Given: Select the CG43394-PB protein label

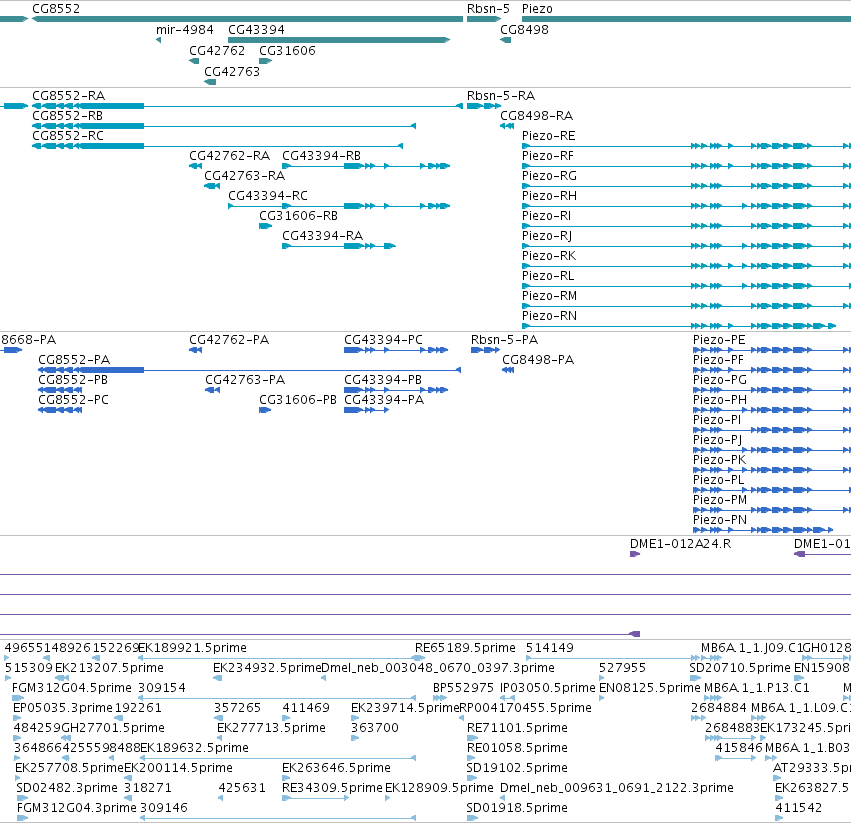Looking at the screenshot, I should coord(383,381).
